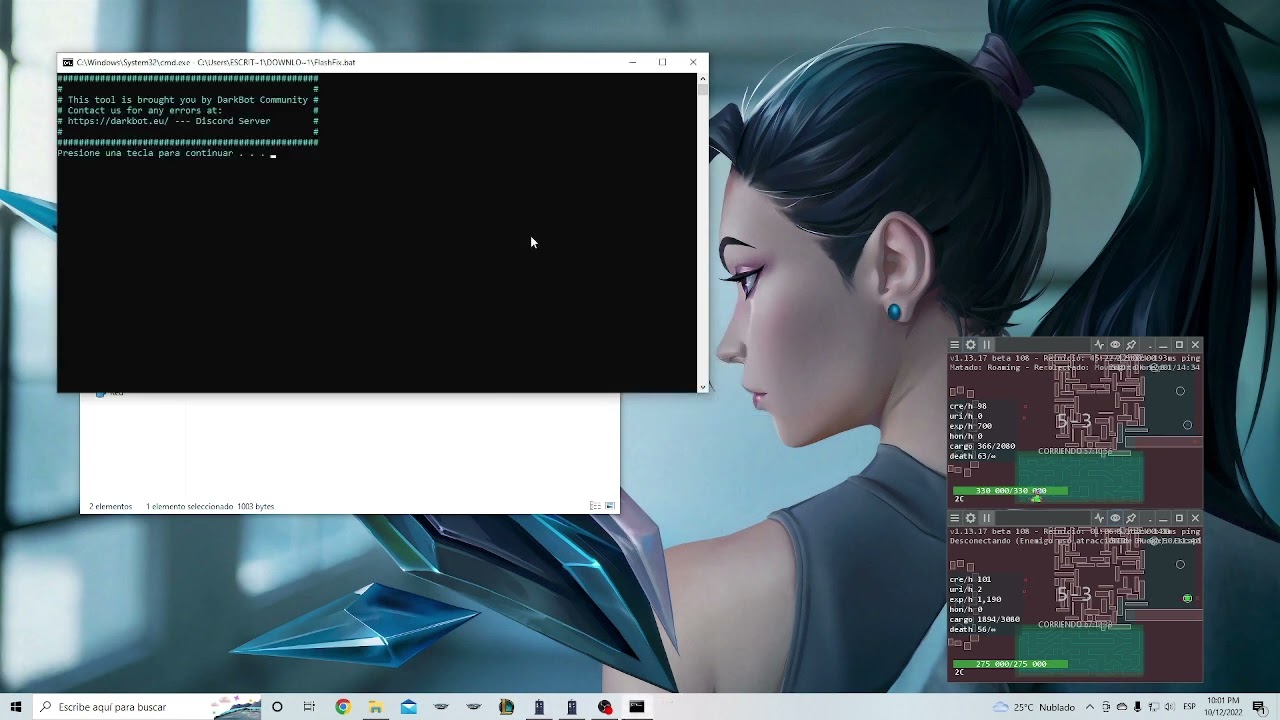Click the green portal marker on lower bot map
1280x720 pixels.
[1187, 598]
